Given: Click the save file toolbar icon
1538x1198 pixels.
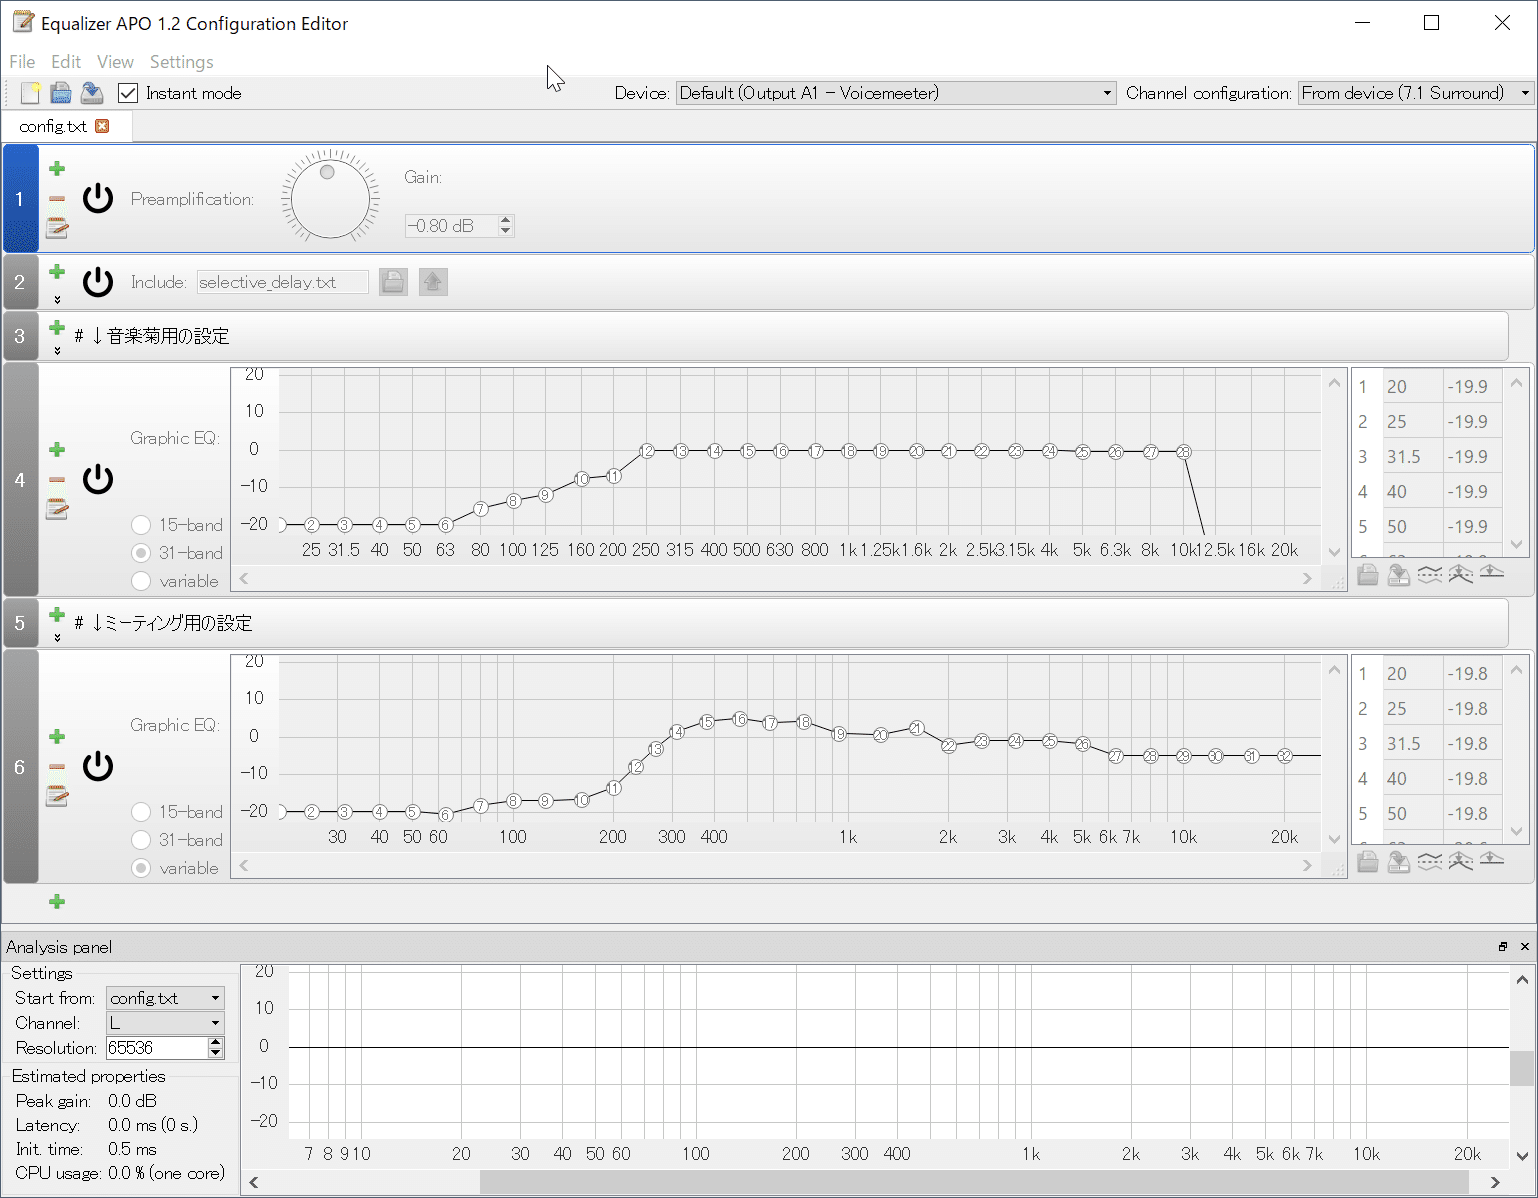Looking at the screenshot, I should (92, 93).
